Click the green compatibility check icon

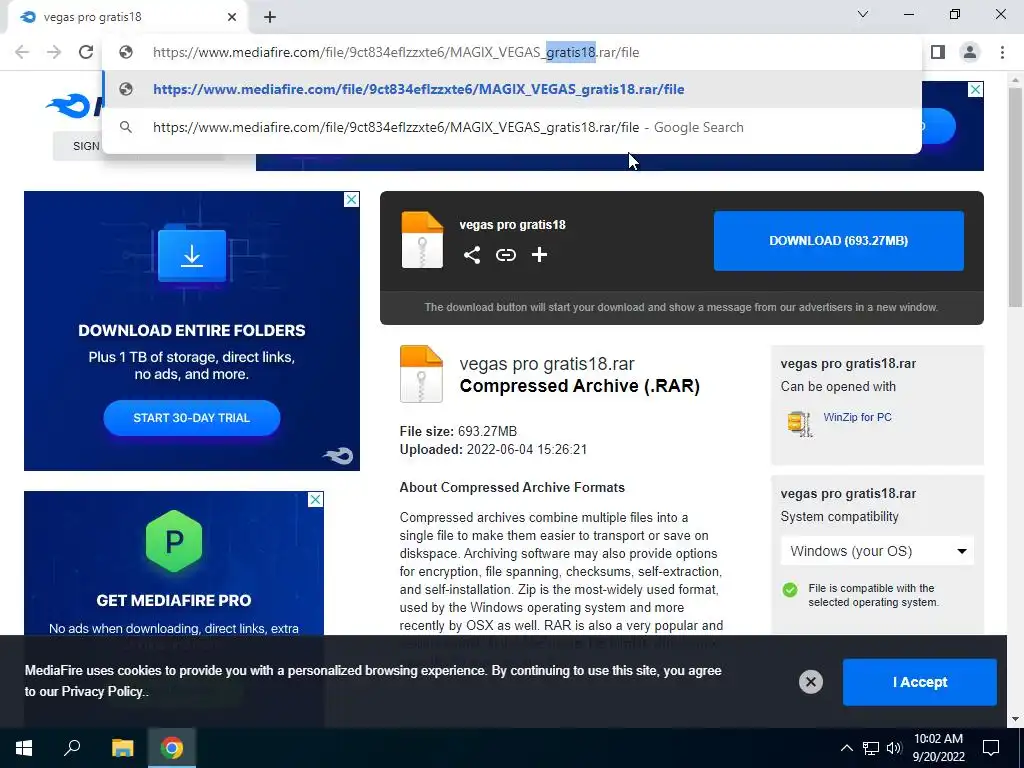tap(790, 590)
